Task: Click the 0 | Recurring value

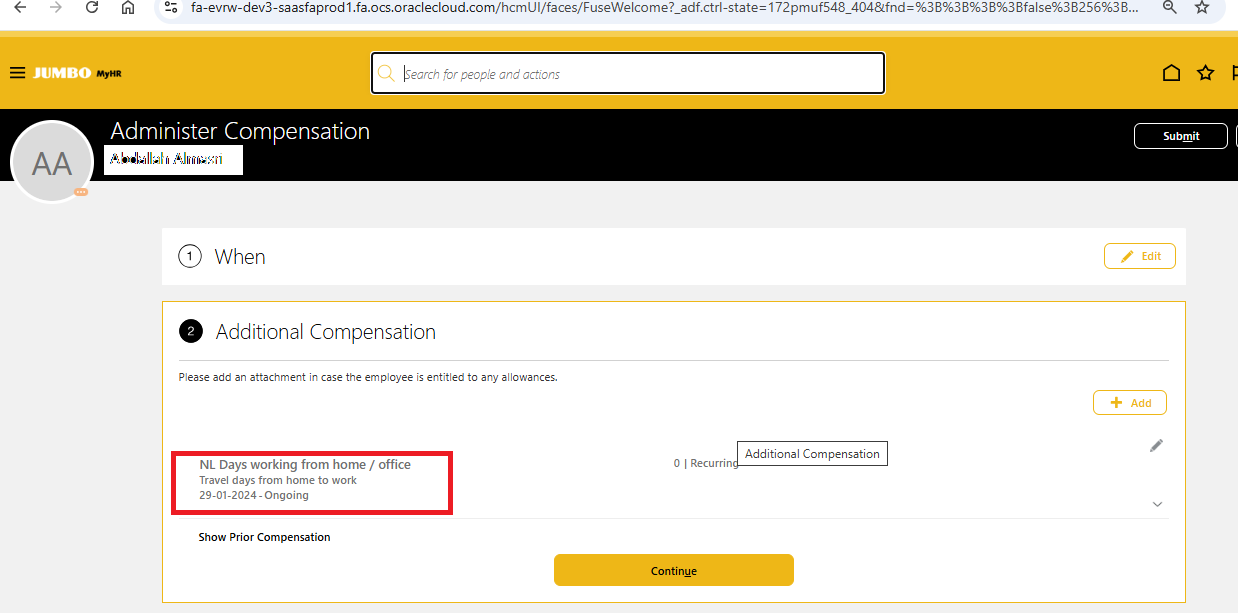Action: click(x=706, y=463)
